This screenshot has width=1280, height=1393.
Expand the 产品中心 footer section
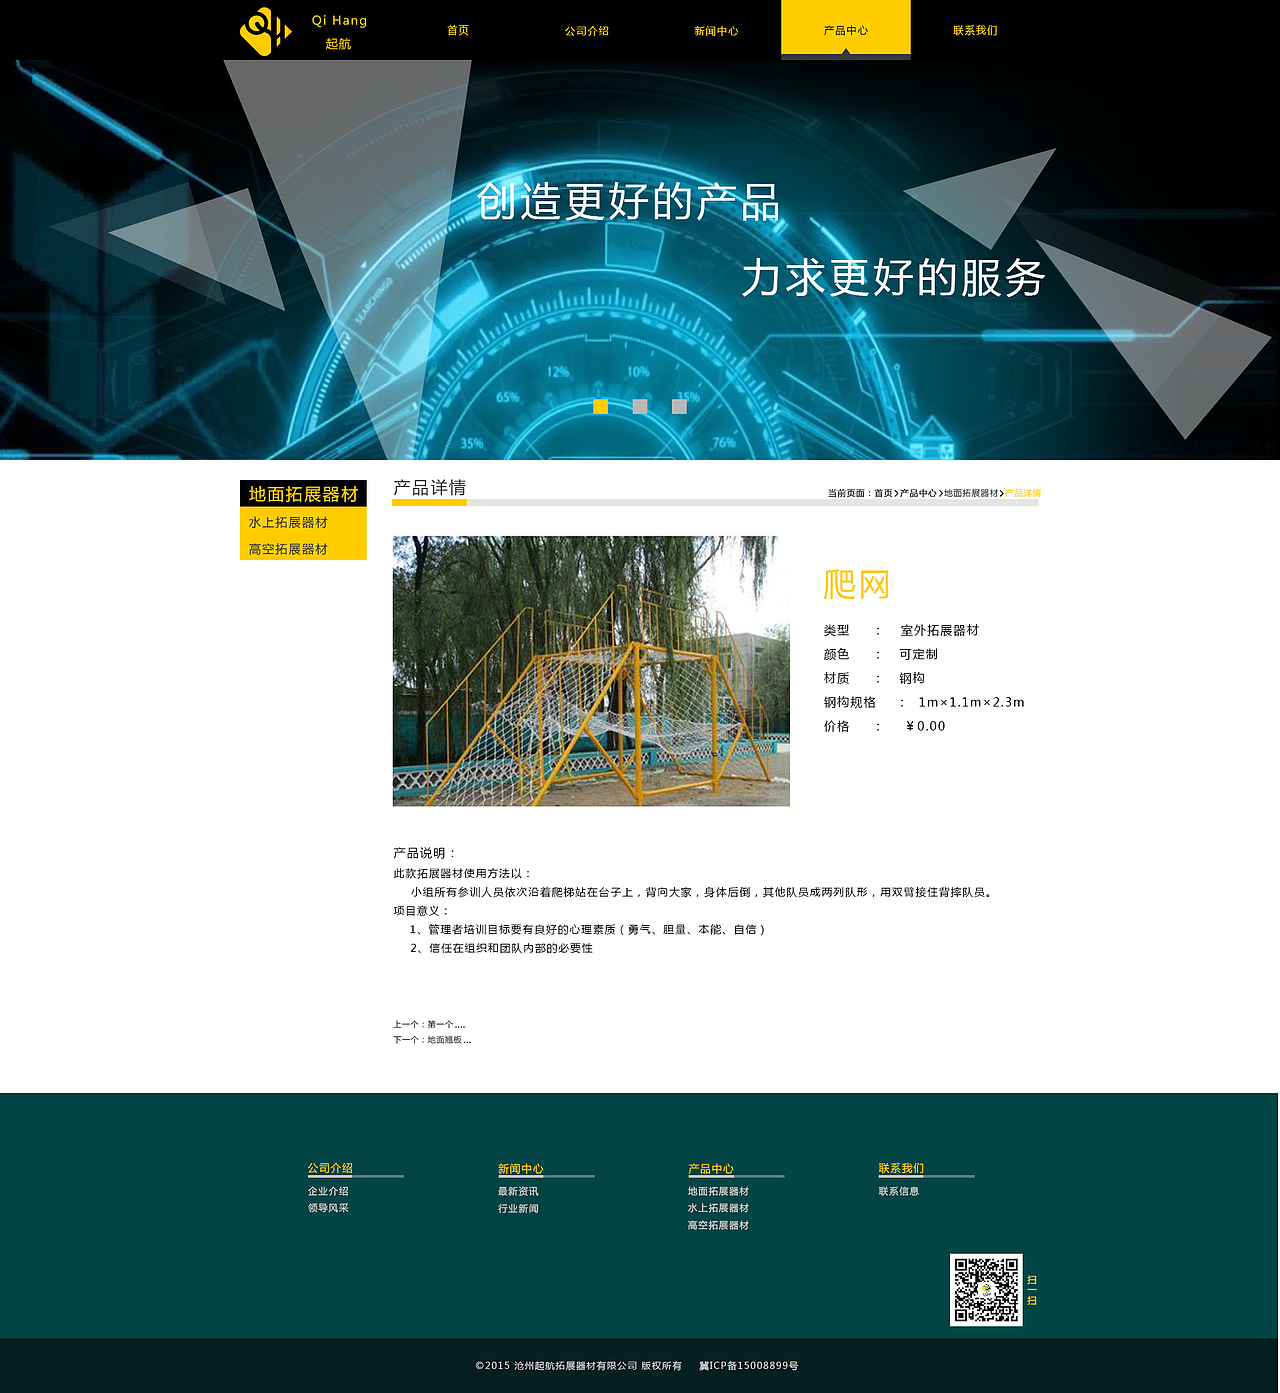(709, 1168)
